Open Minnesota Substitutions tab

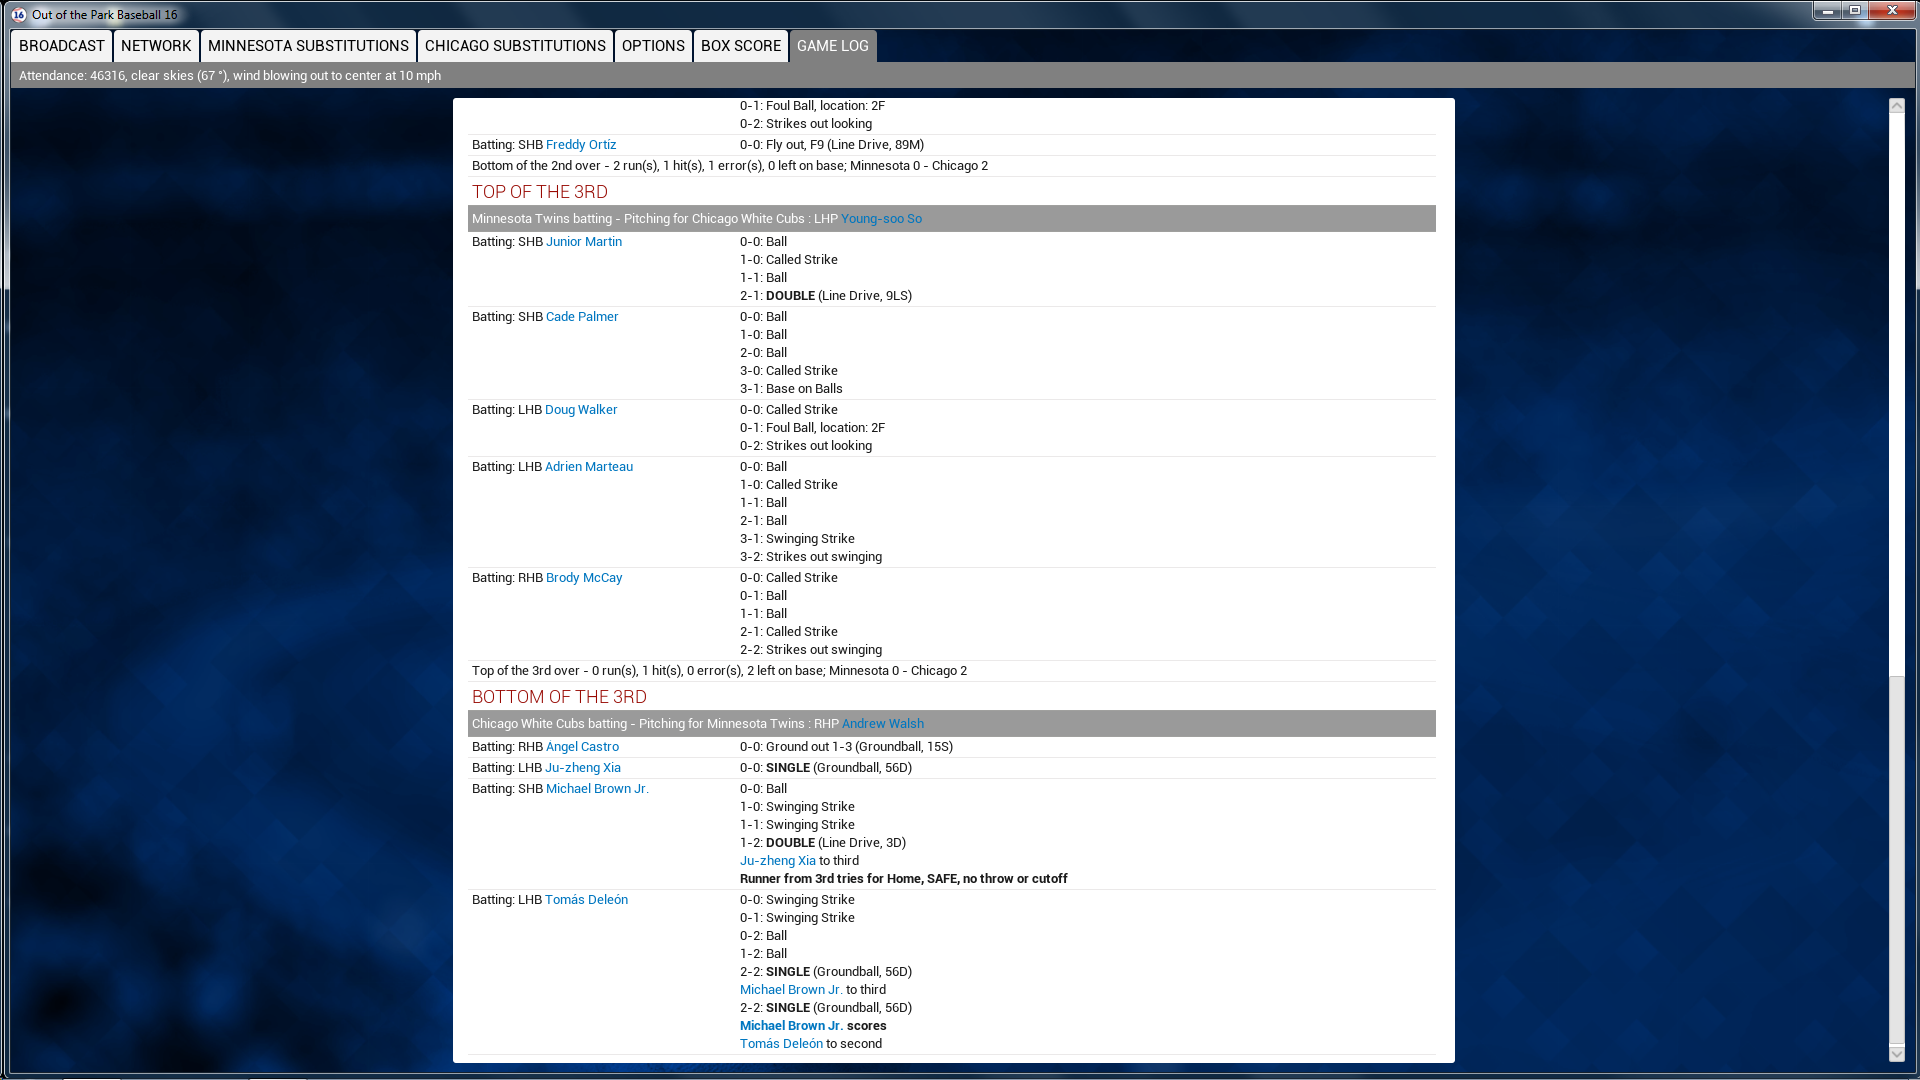click(x=308, y=46)
